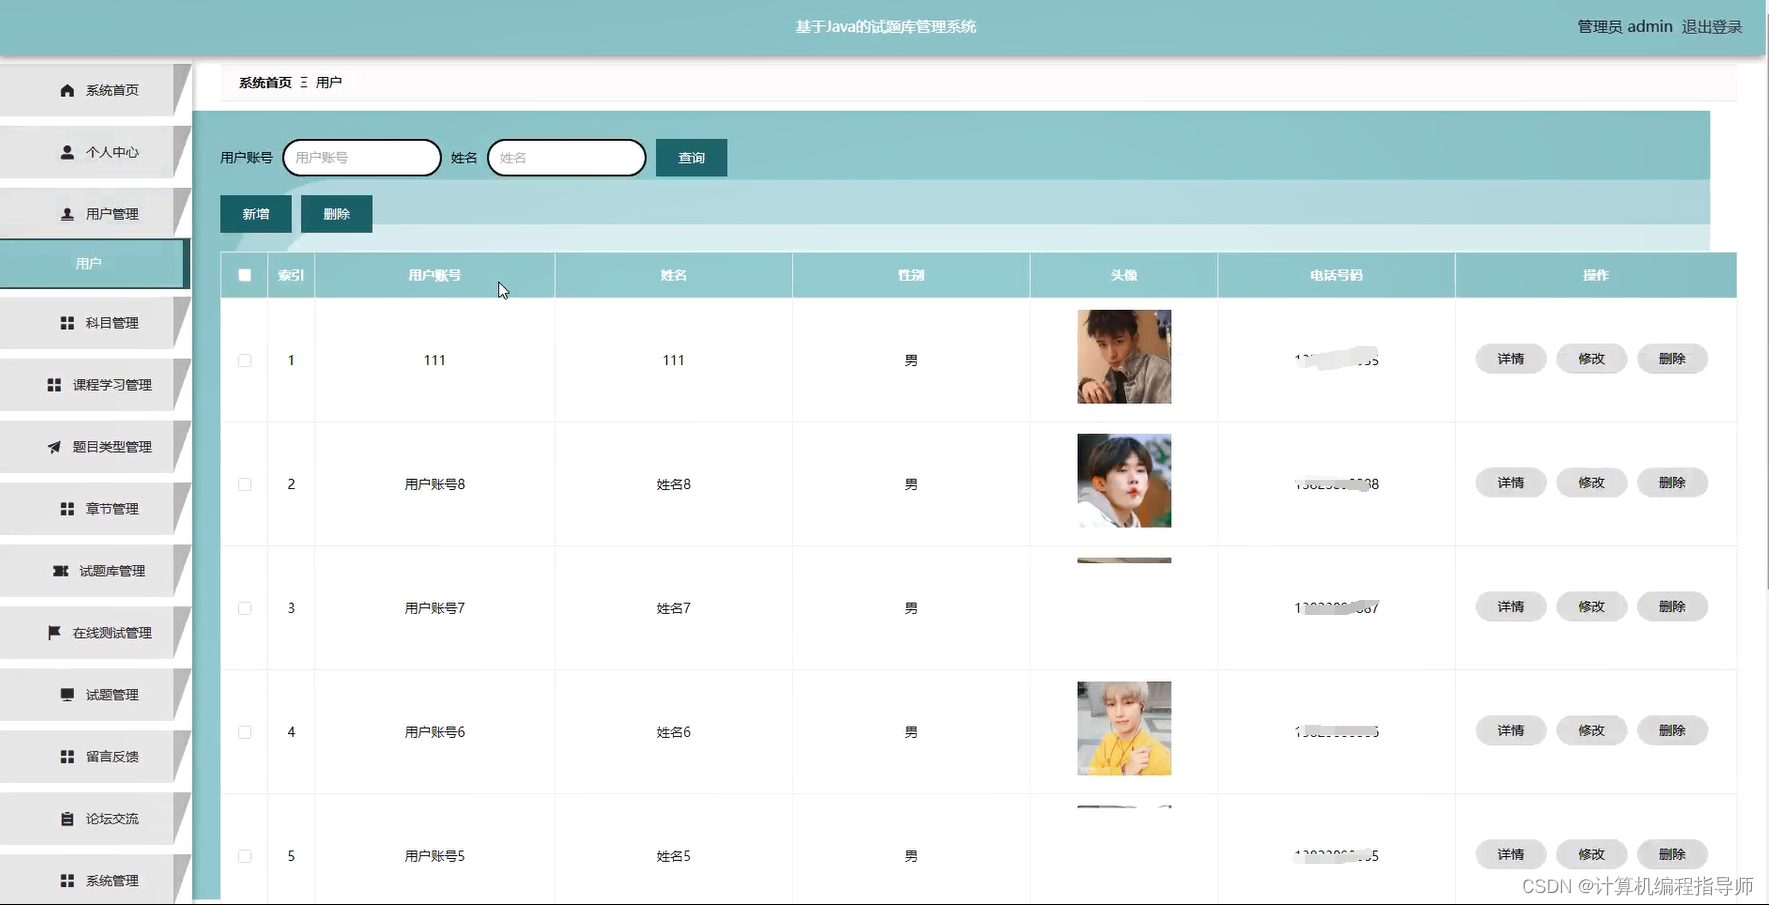
Task: Check the checkbox for 用户账号6 row
Action: [245, 732]
